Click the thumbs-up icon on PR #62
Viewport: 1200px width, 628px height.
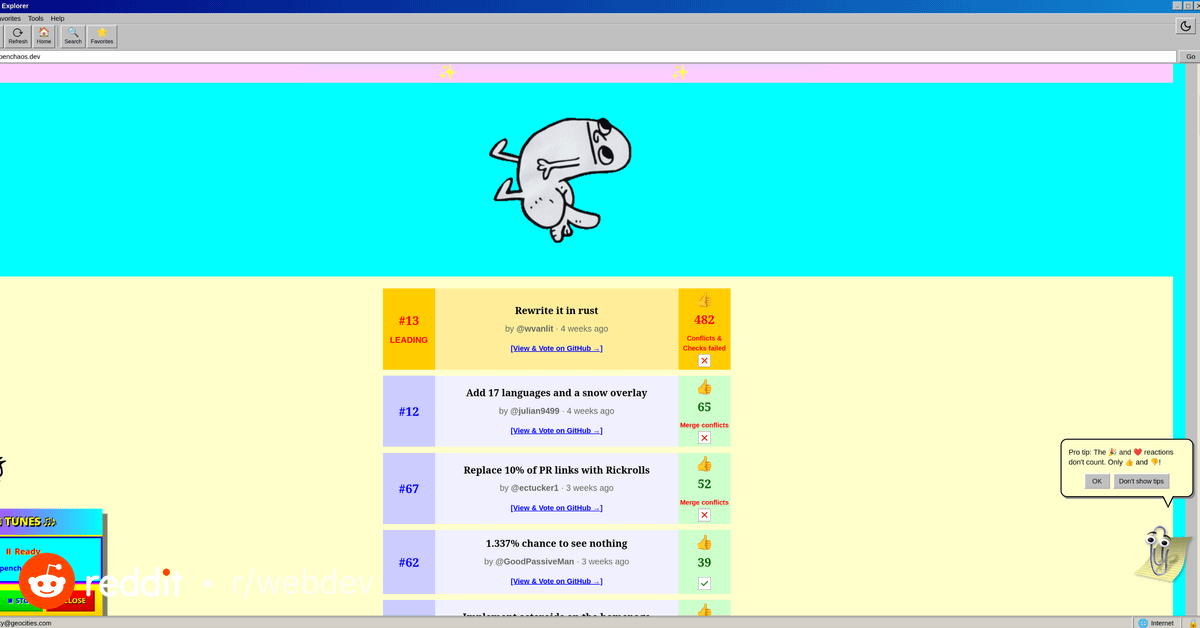[704, 542]
